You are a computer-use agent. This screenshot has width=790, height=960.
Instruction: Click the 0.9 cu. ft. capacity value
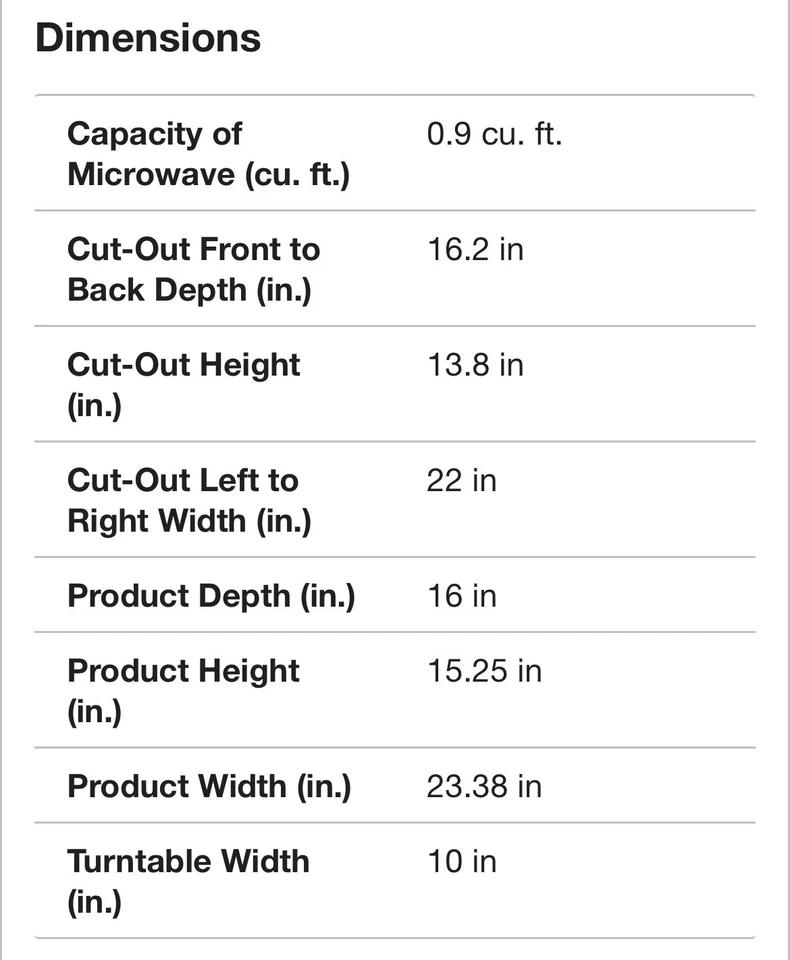pyautogui.click(x=494, y=134)
